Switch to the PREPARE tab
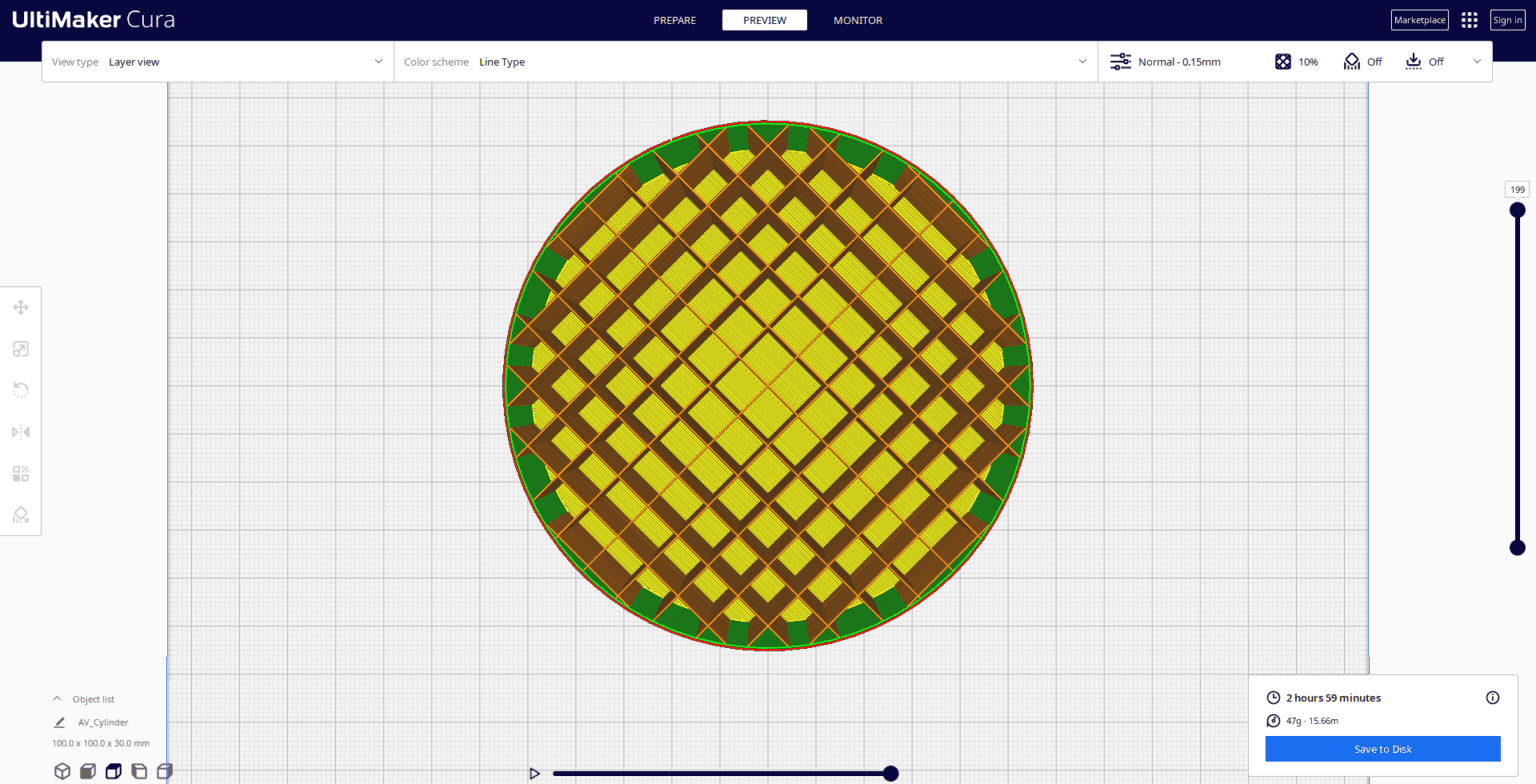Image resolution: width=1536 pixels, height=784 pixels. click(675, 20)
